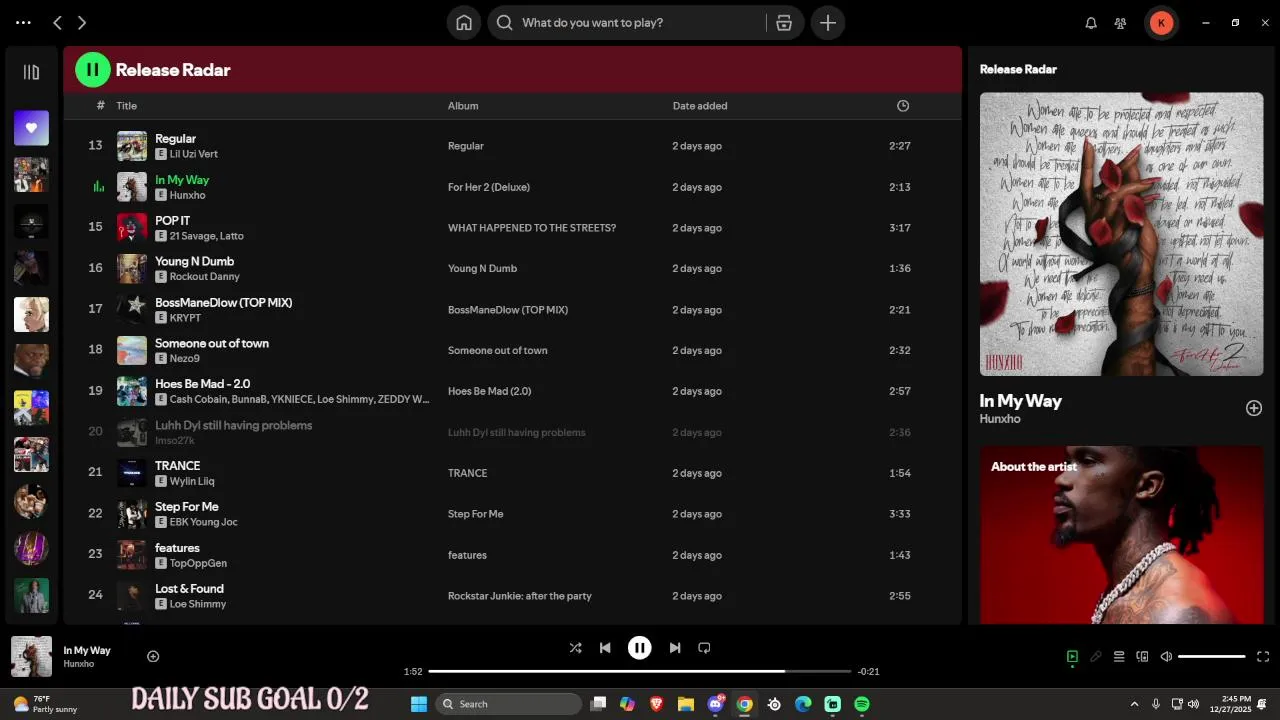This screenshot has width=1280, height=720.
Task: Click the Create plus button in top bar
Action: tap(828, 23)
